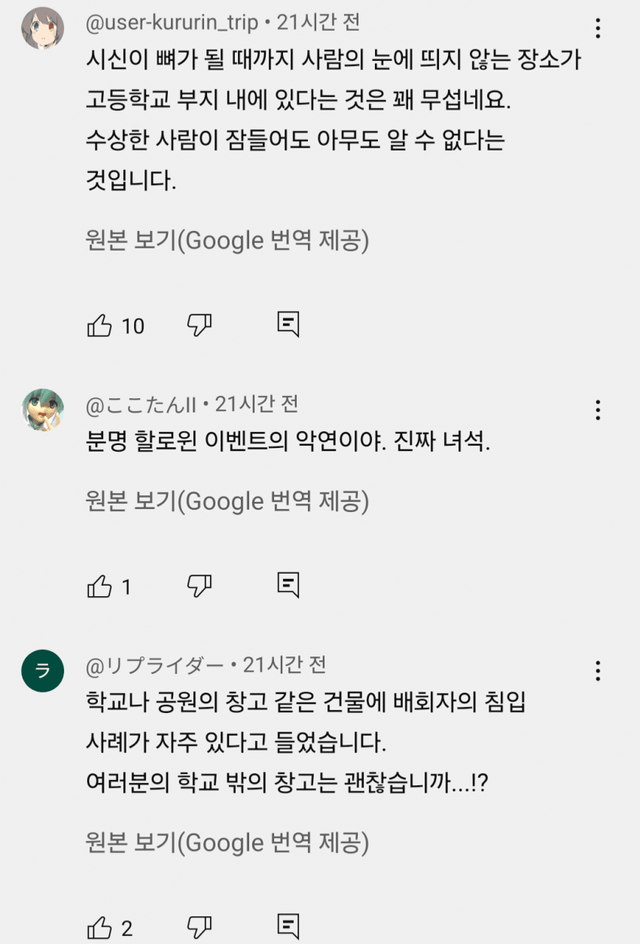Viewport: 640px width, 944px height.
Task: Like @ここたんII's comment
Action: tap(101, 584)
